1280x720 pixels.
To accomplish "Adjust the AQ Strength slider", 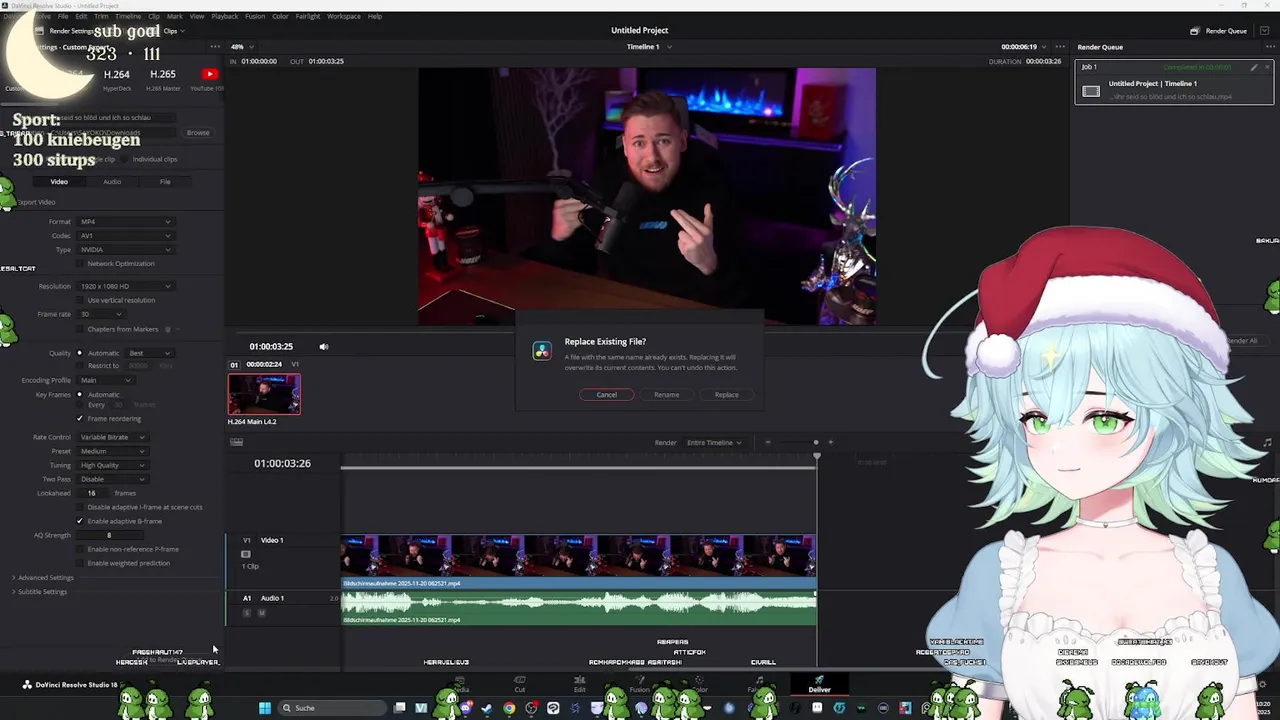I will pyautogui.click(x=109, y=536).
